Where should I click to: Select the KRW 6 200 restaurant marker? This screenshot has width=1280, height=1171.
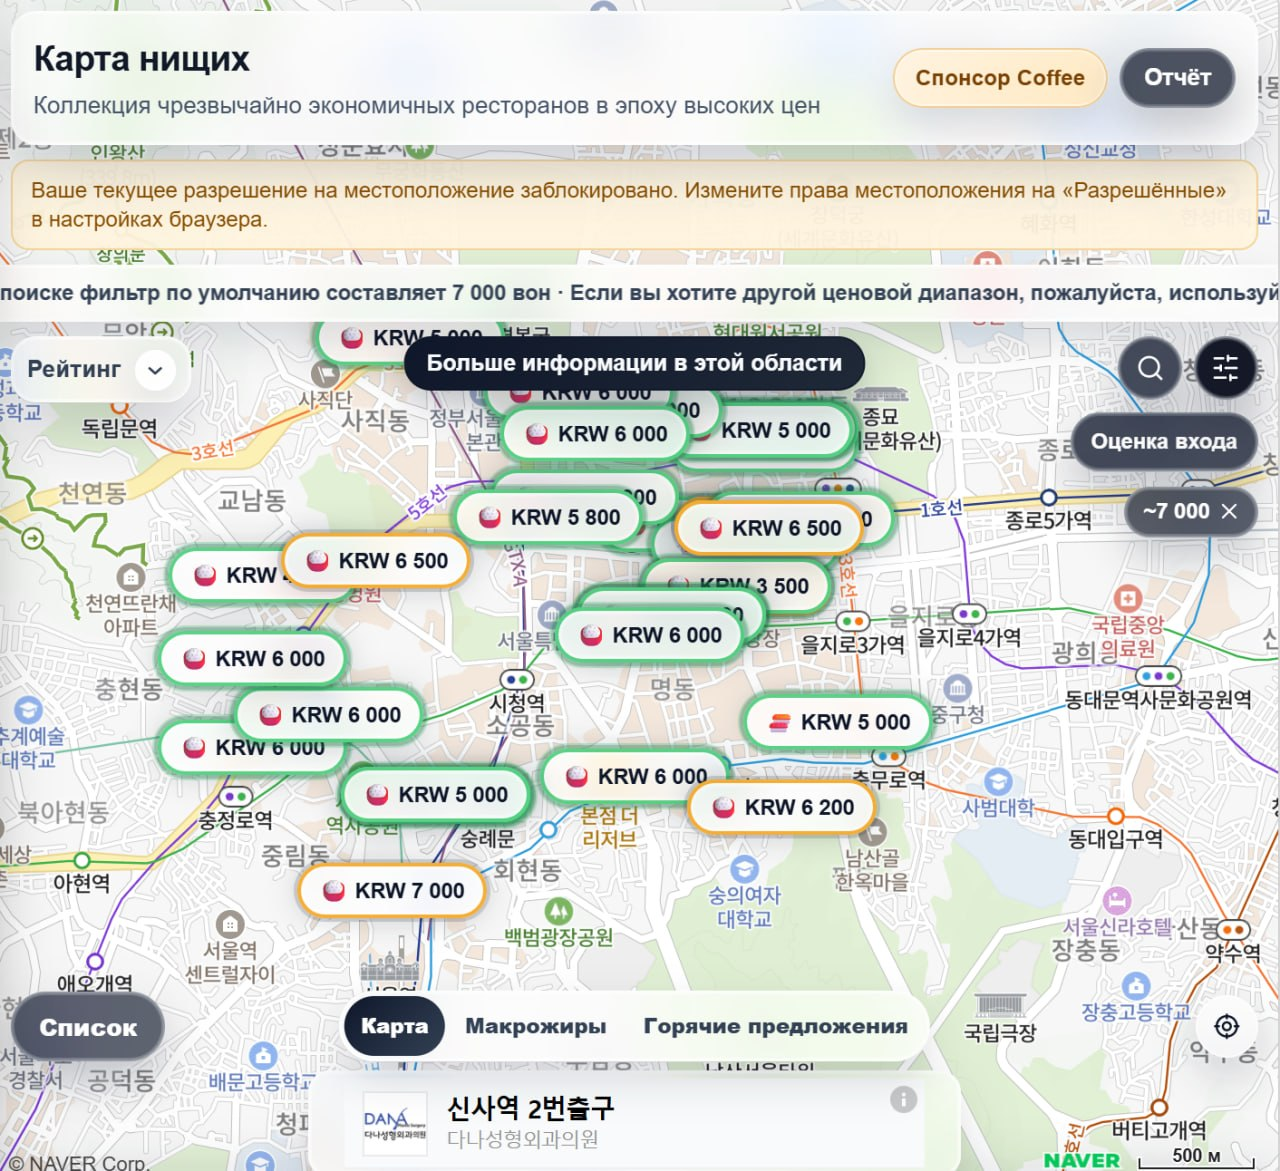pyautogui.click(x=782, y=808)
